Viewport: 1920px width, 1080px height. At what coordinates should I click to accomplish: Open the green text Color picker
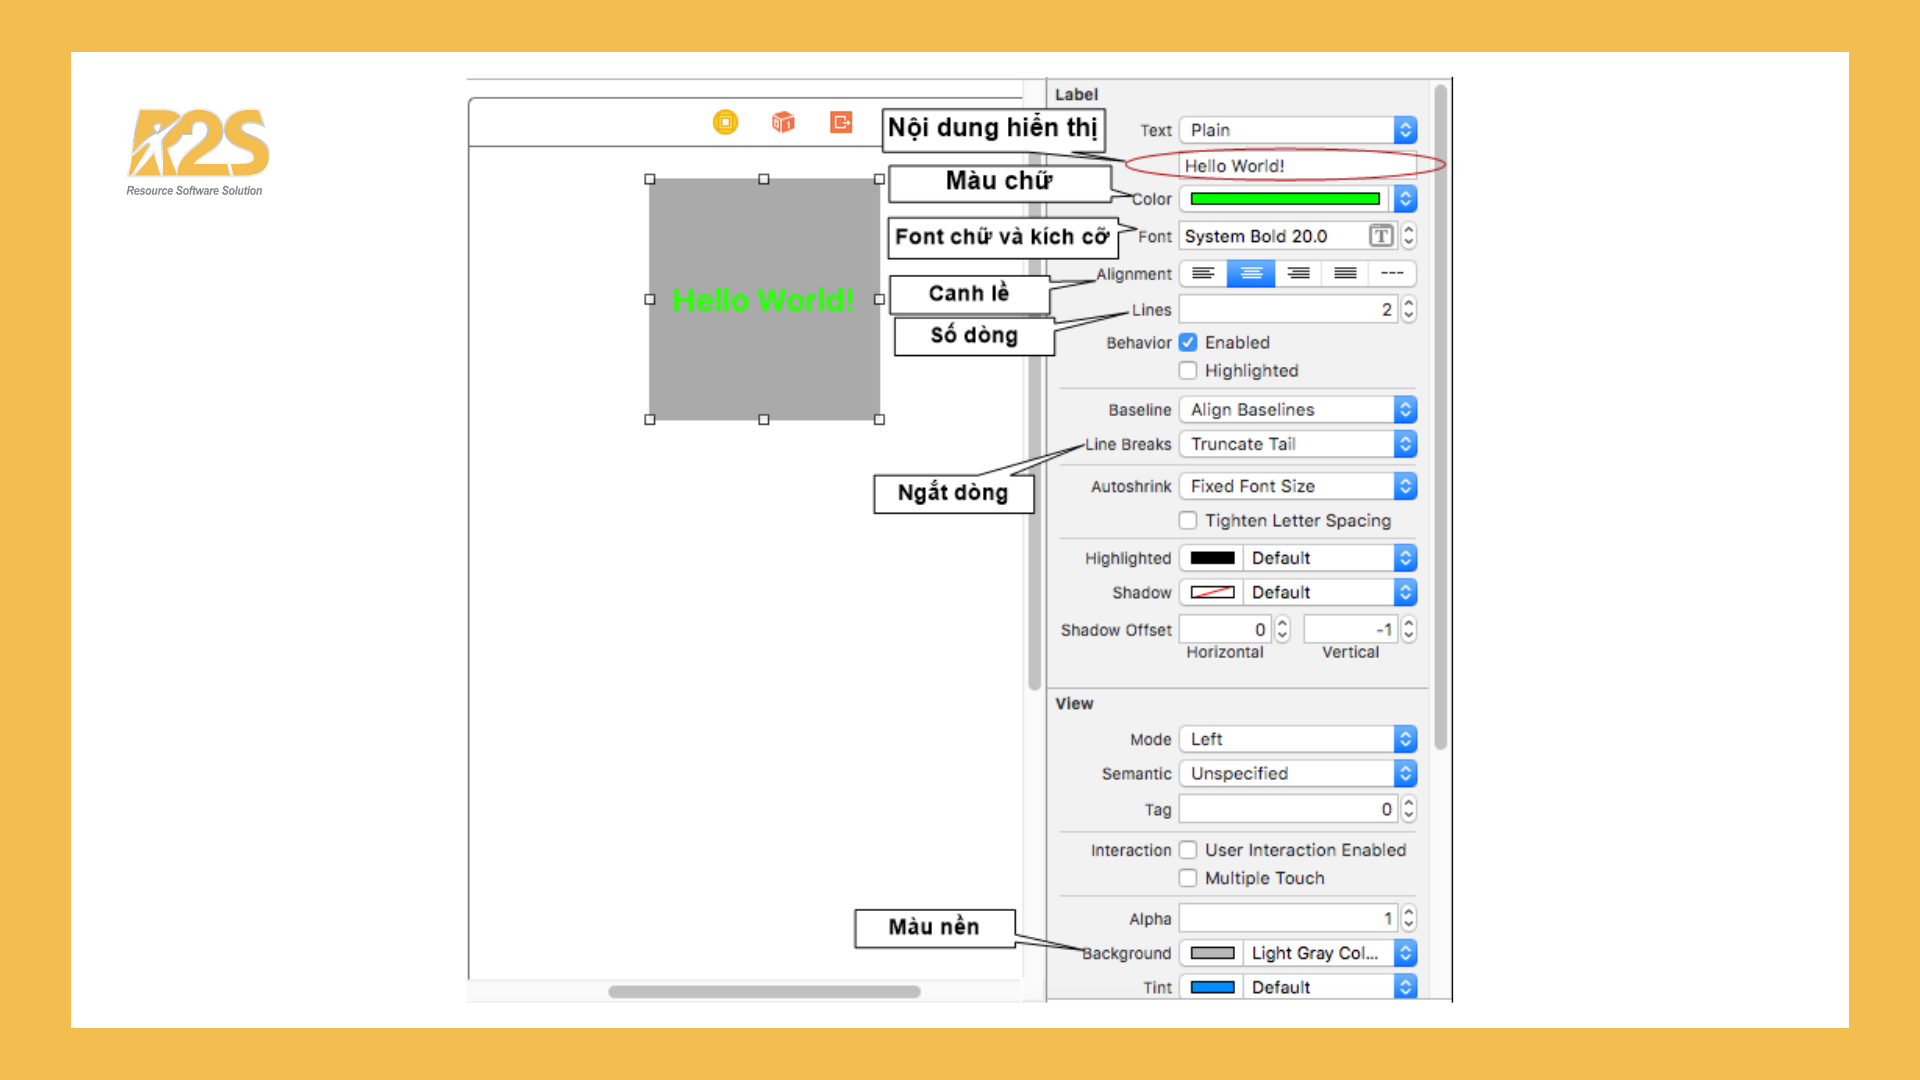click(x=1283, y=199)
